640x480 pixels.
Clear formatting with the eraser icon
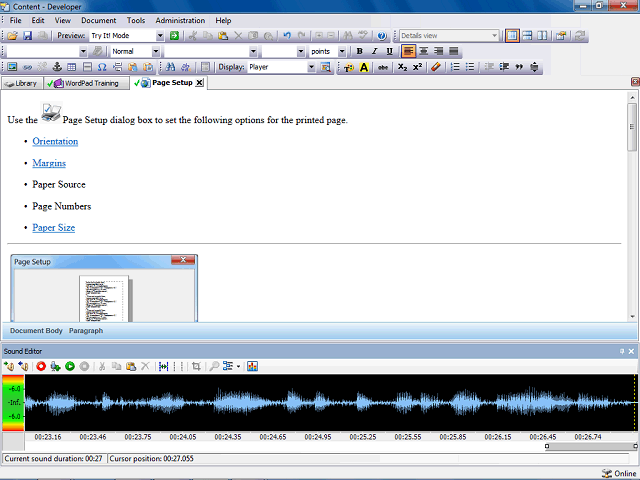436,67
